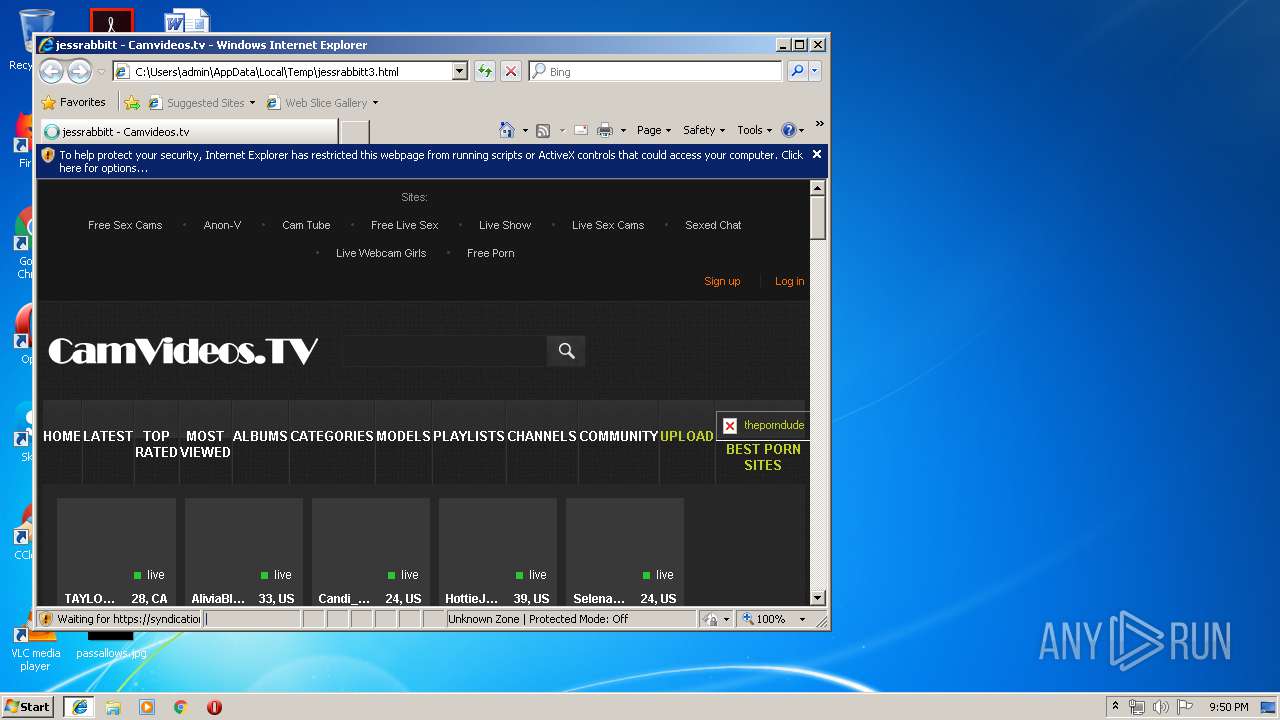Open a new blank tab
This screenshot has width=1280, height=720.
[x=355, y=132]
